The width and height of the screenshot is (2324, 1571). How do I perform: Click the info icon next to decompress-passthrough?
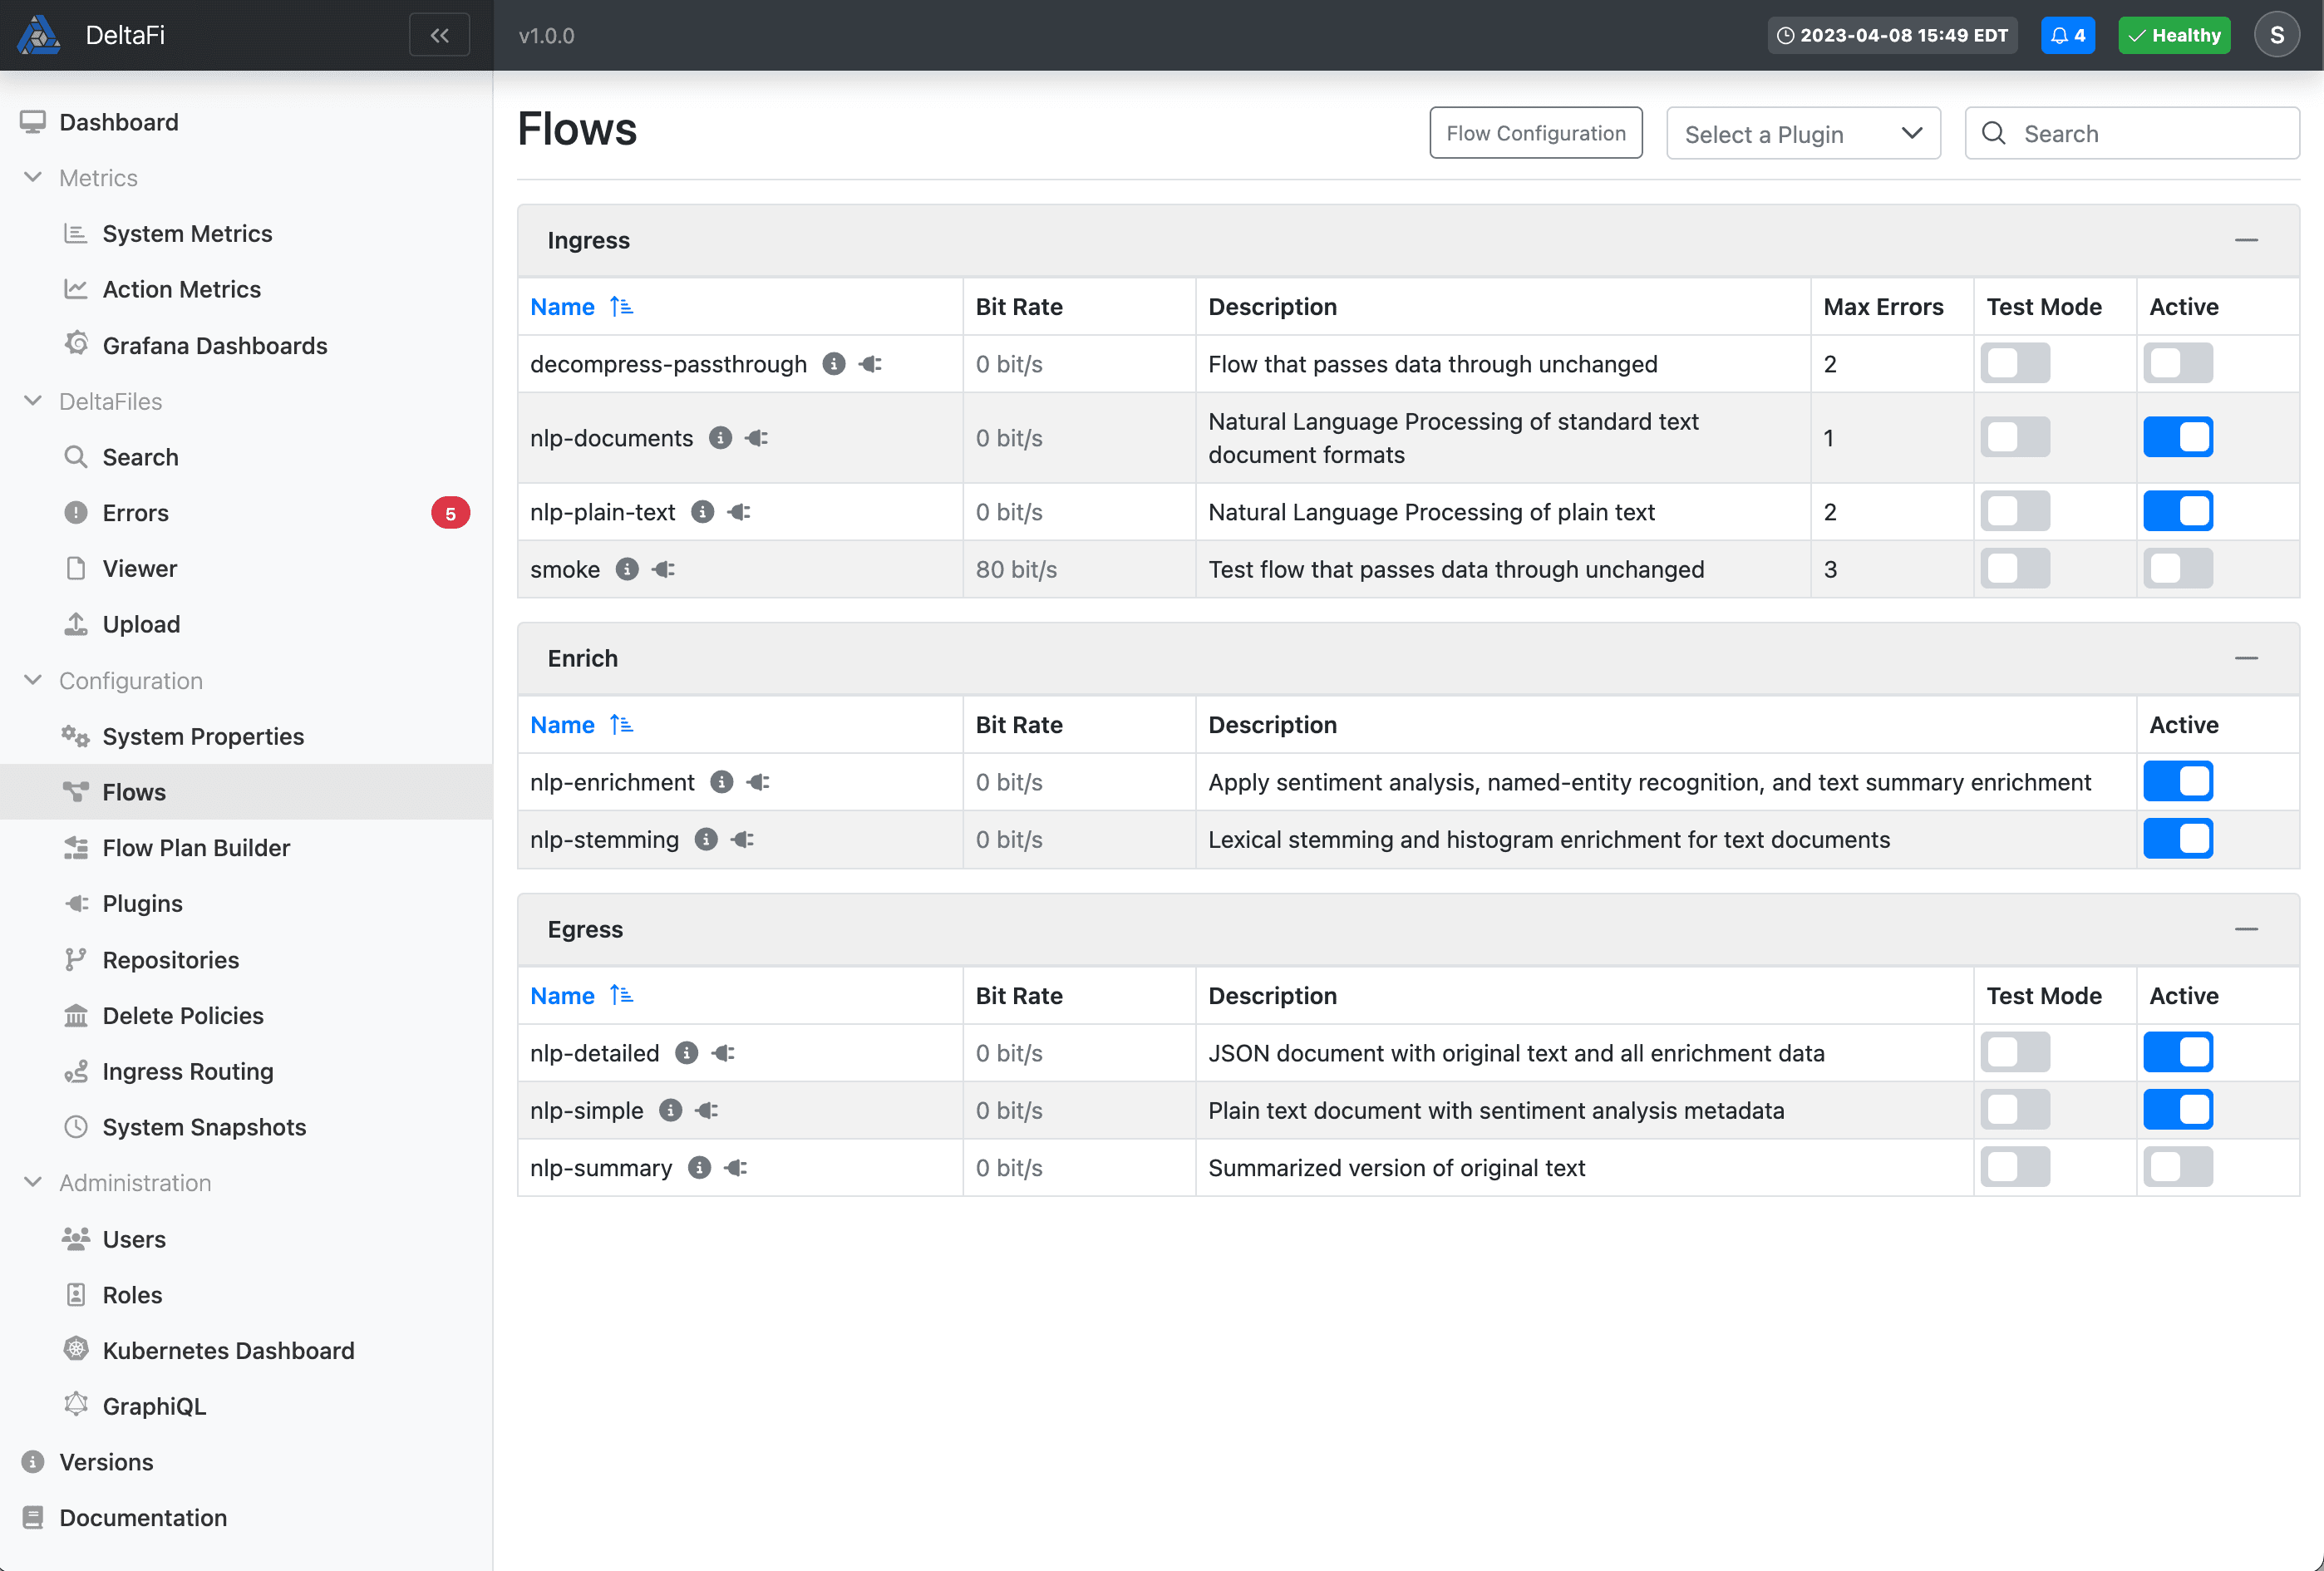pos(833,364)
